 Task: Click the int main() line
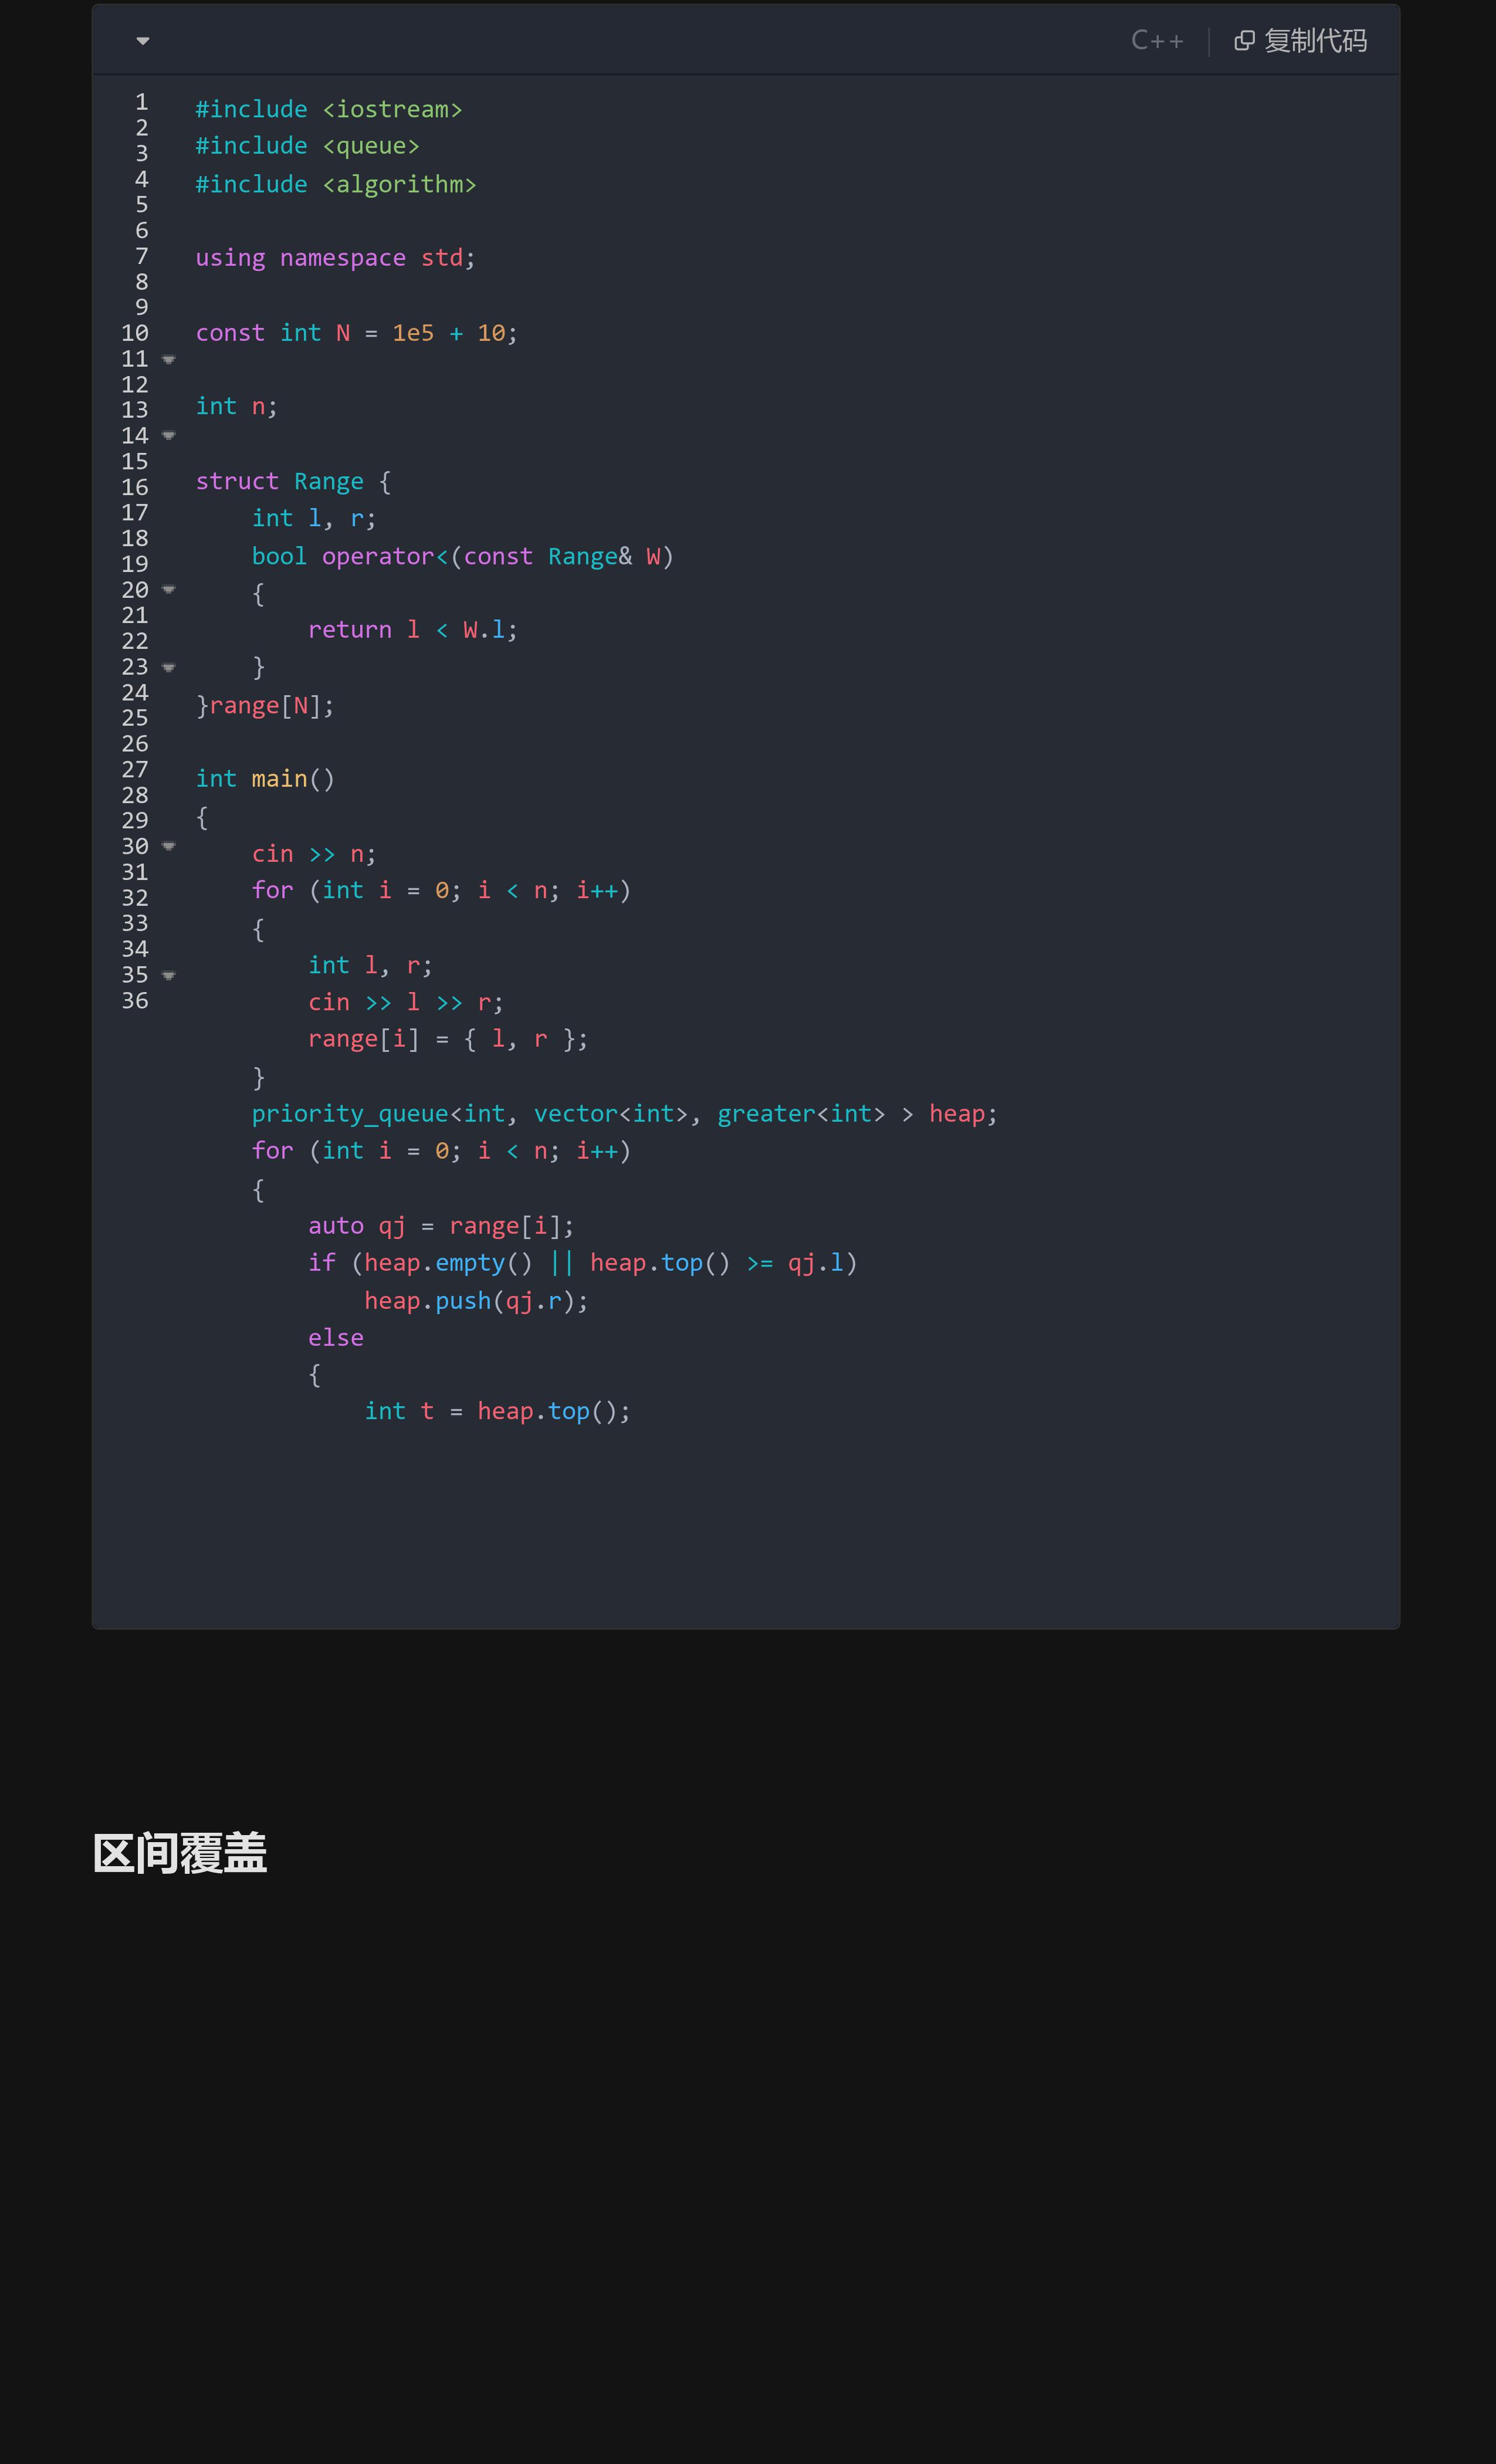tap(265, 779)
